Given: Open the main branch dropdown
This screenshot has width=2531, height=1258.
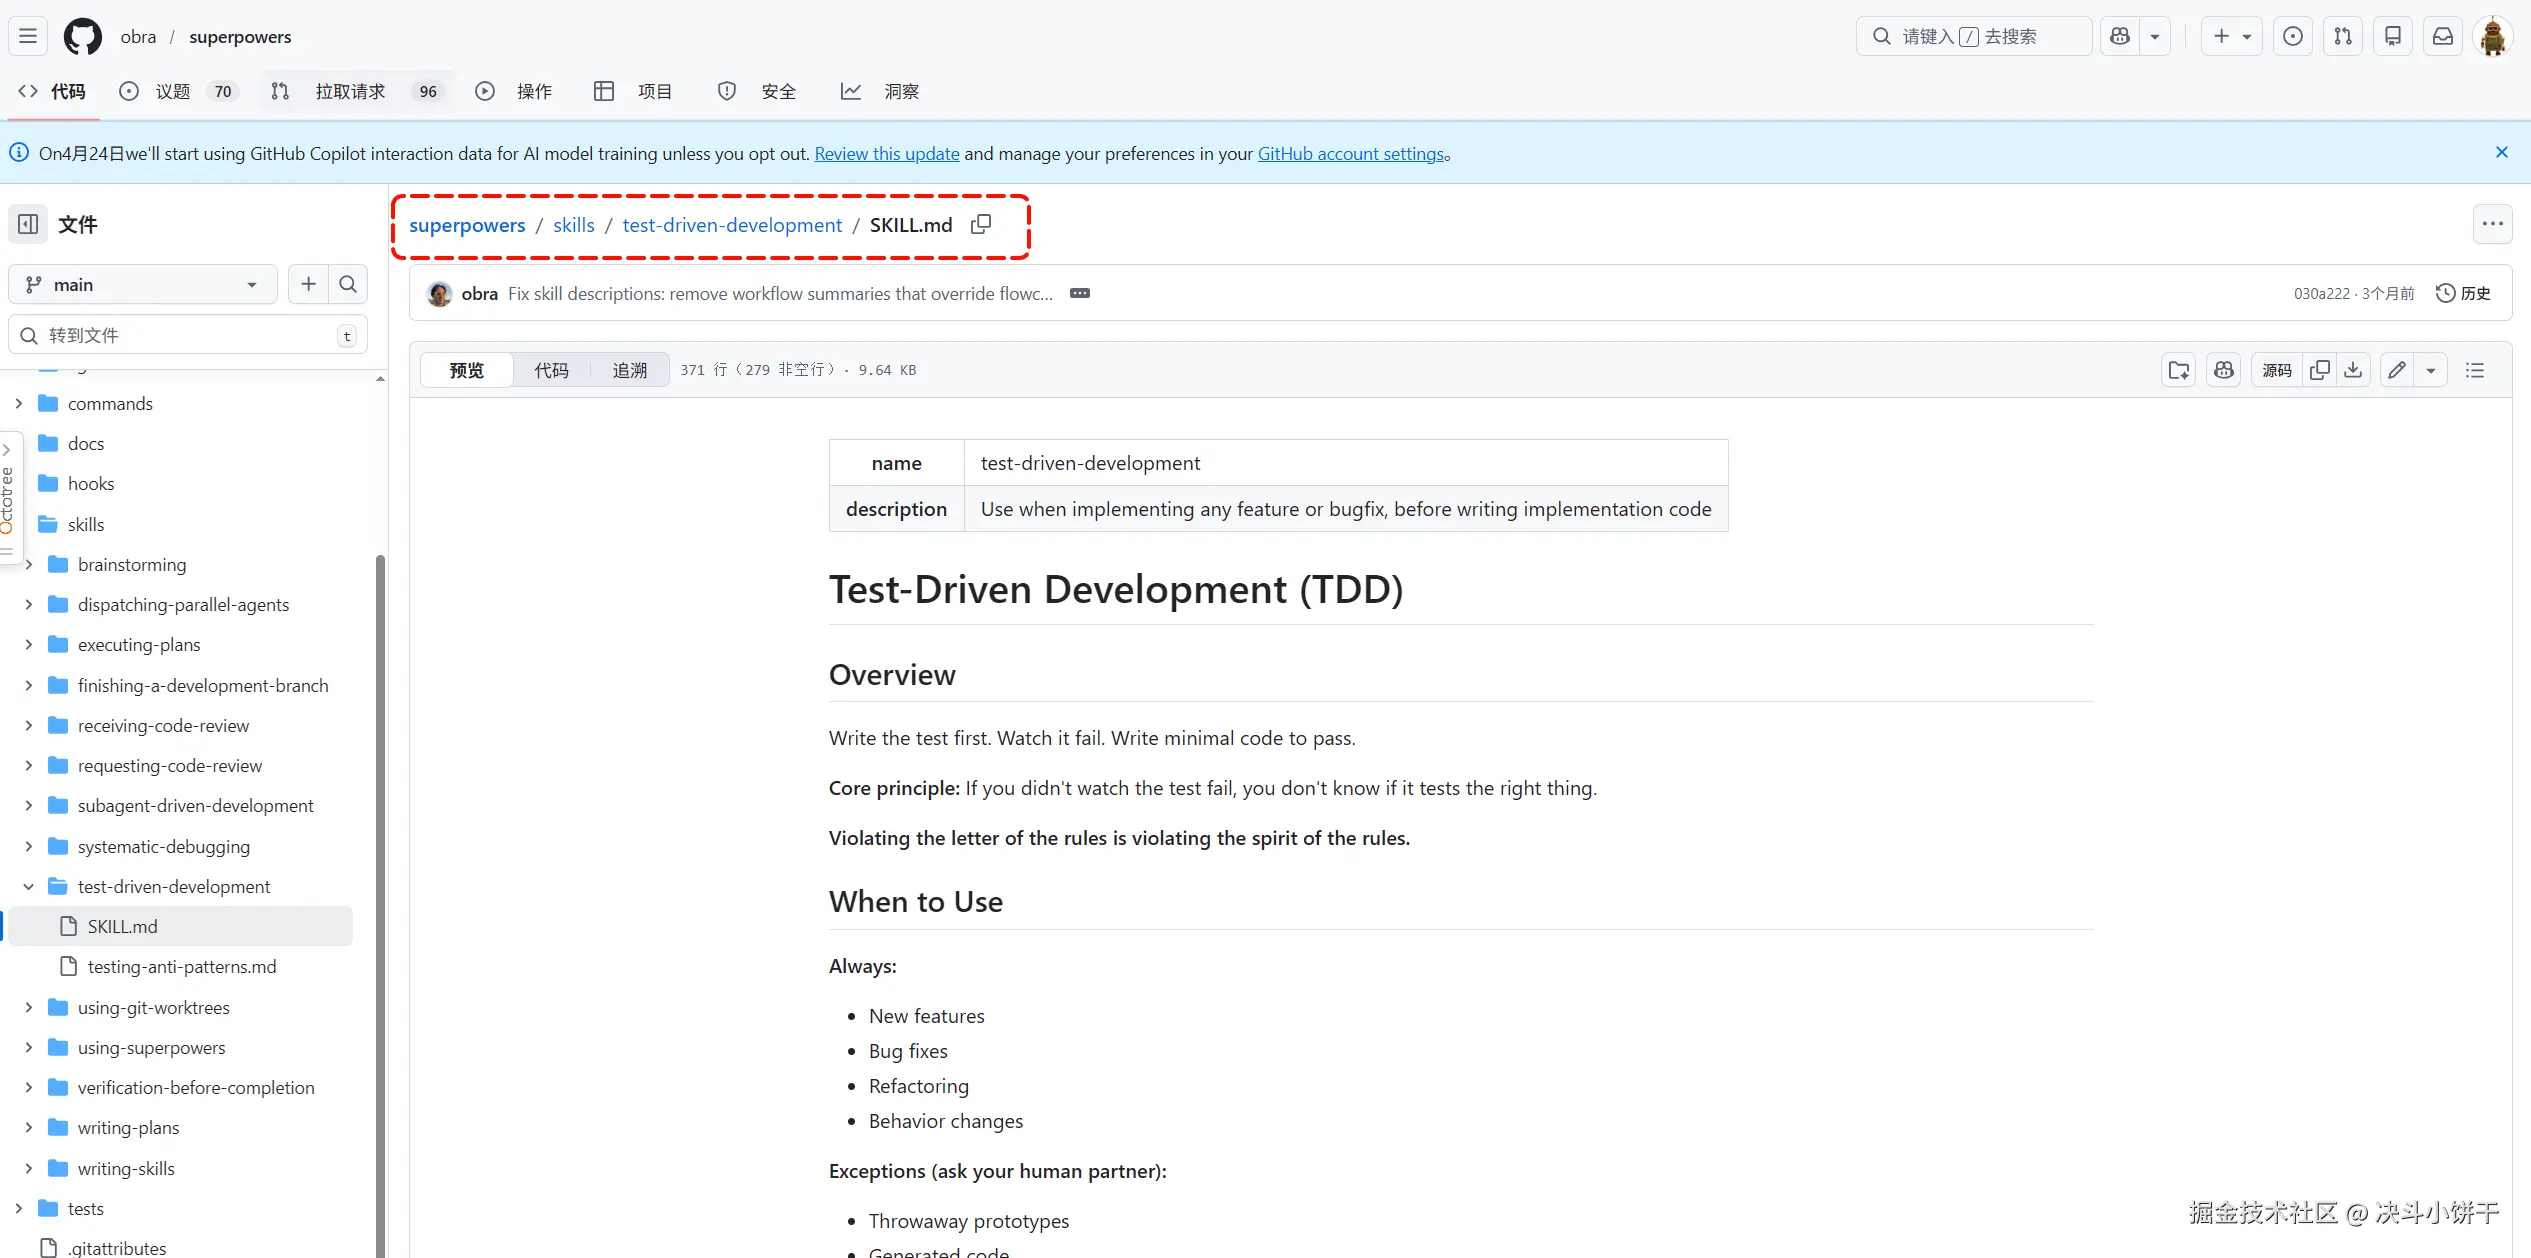Looking at the screenshot, I should (142, 285).
